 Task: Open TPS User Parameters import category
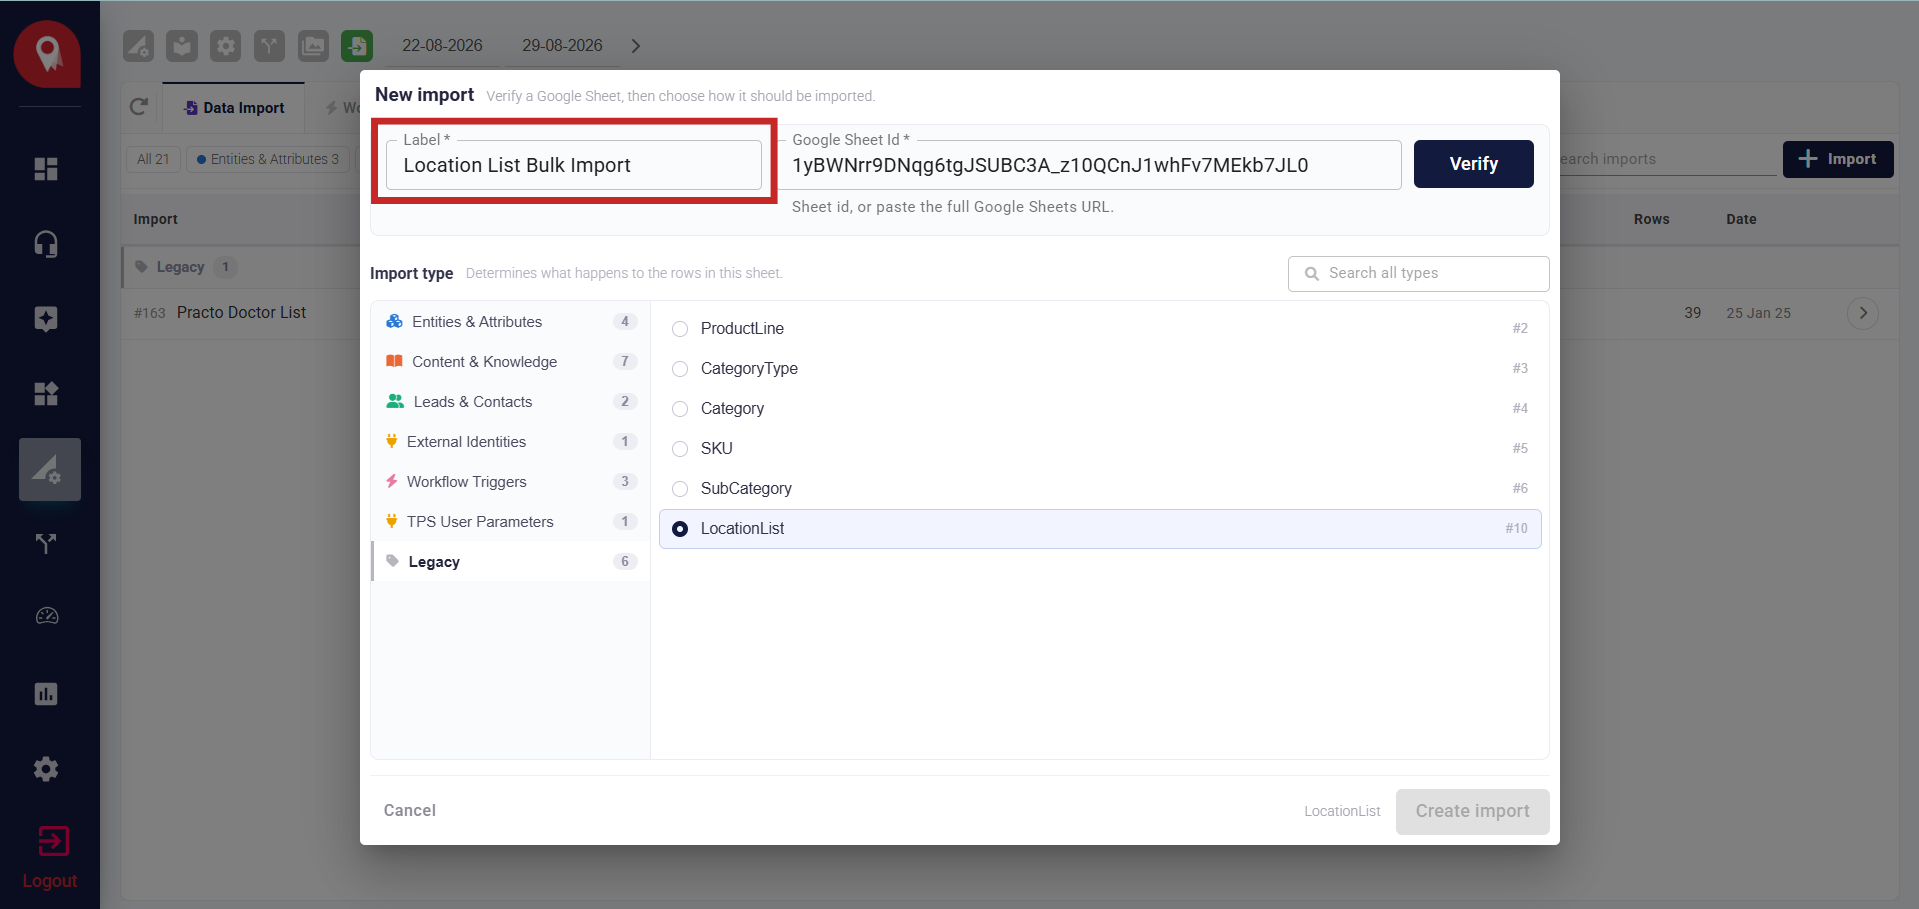pyautogui.click(x=510, y=522)
